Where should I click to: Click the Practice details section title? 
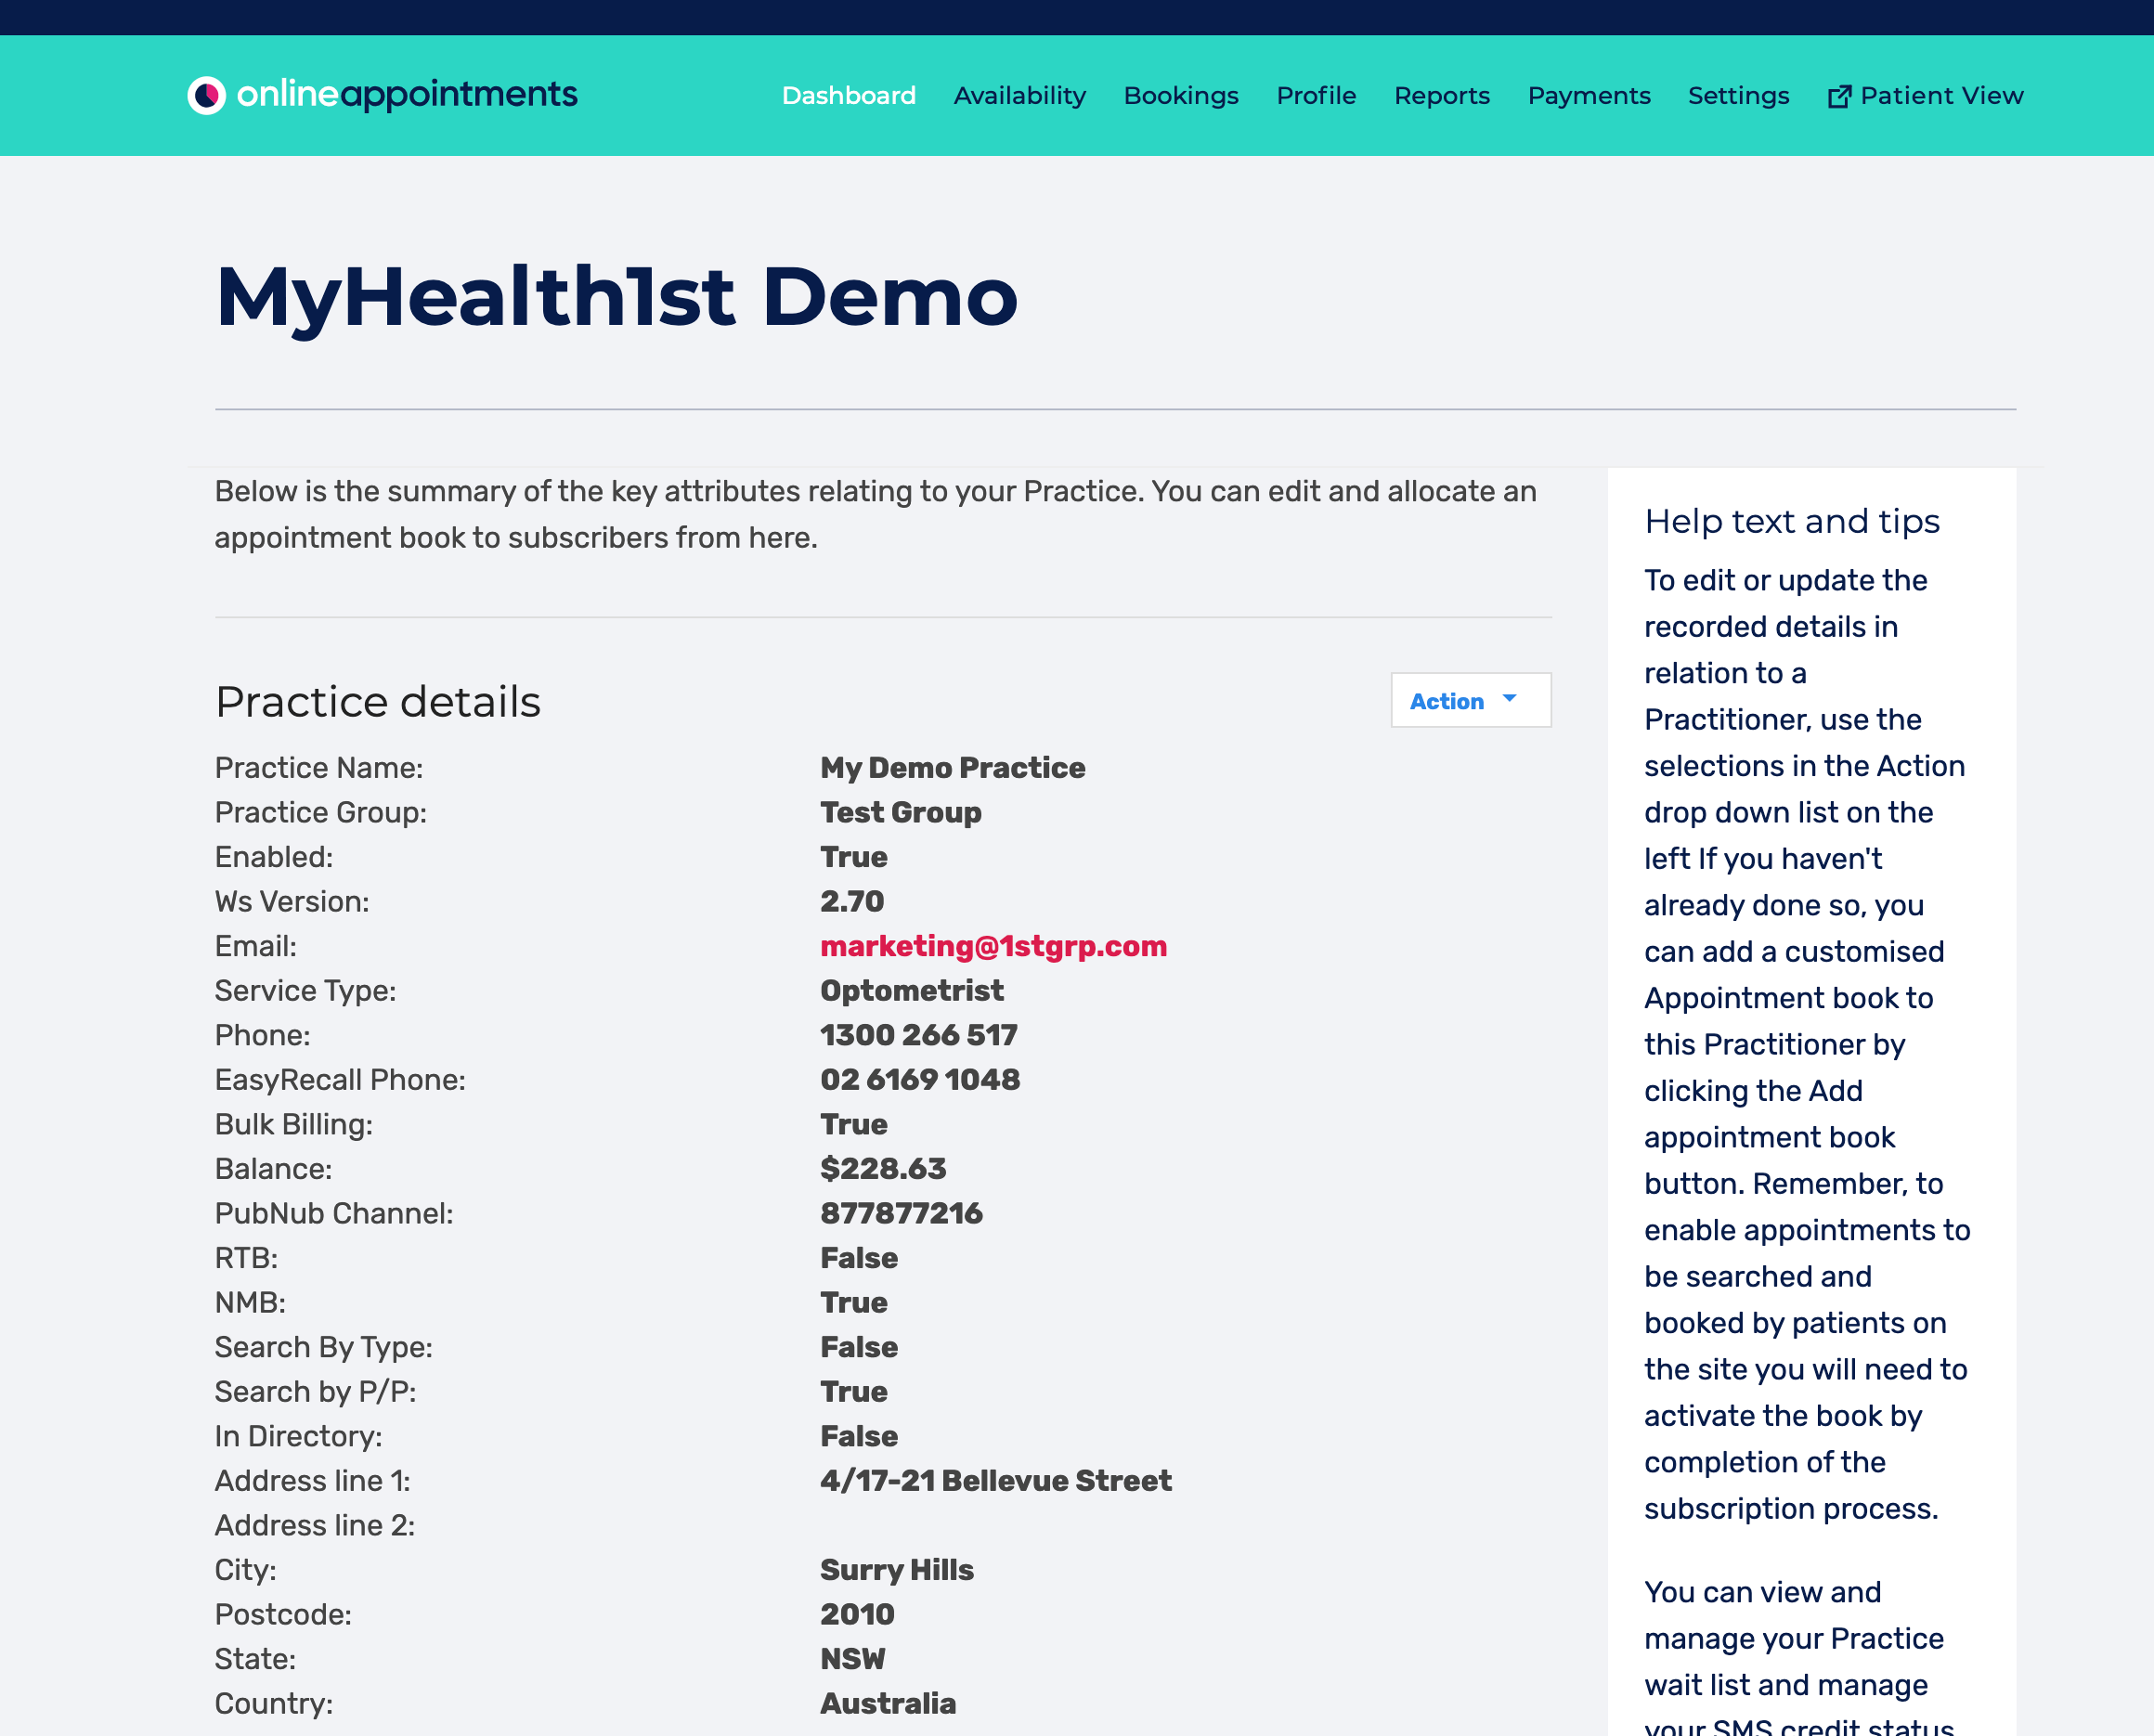point(378,701)
